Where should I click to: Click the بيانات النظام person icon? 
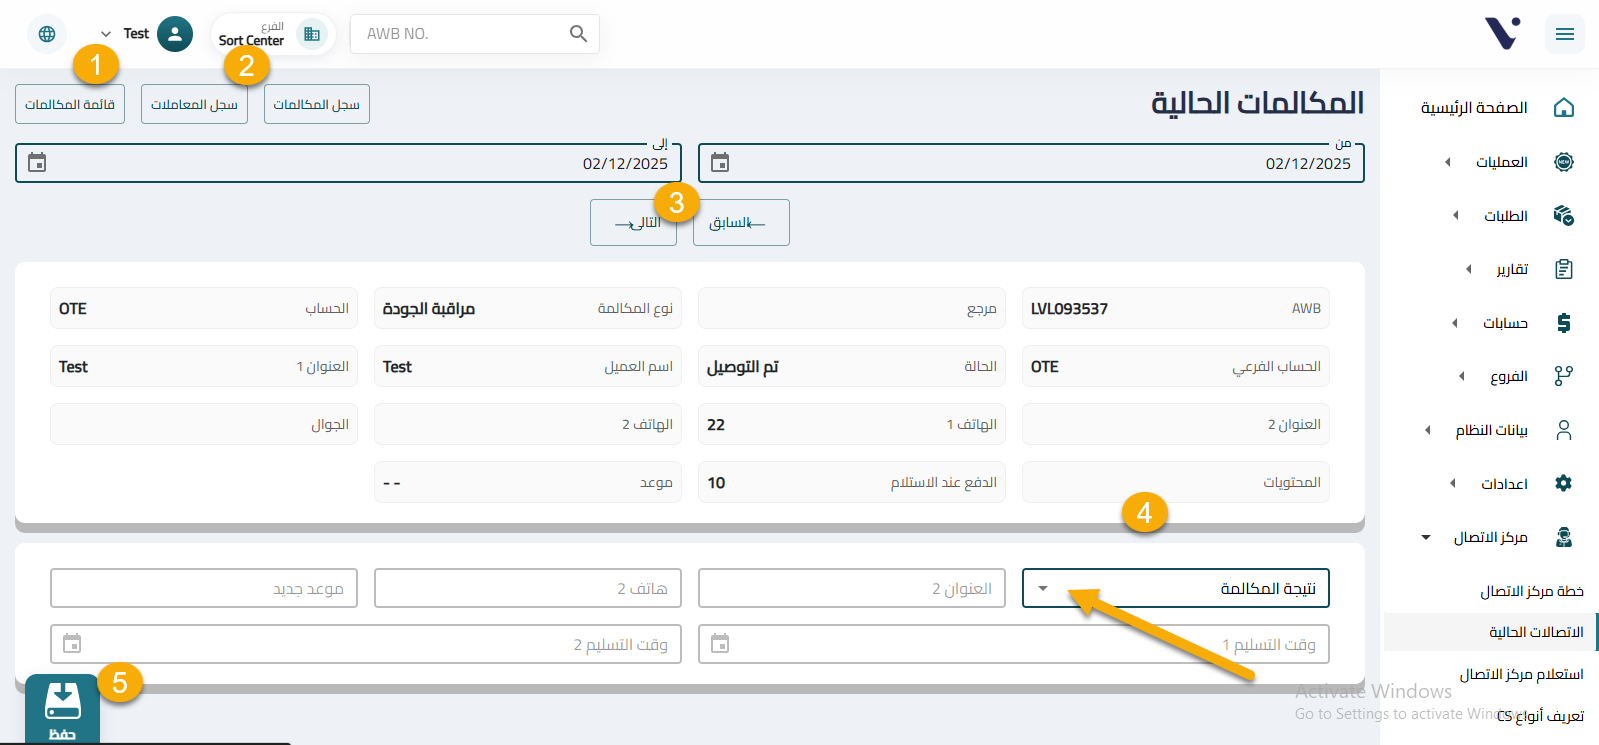click(1564, 430)
